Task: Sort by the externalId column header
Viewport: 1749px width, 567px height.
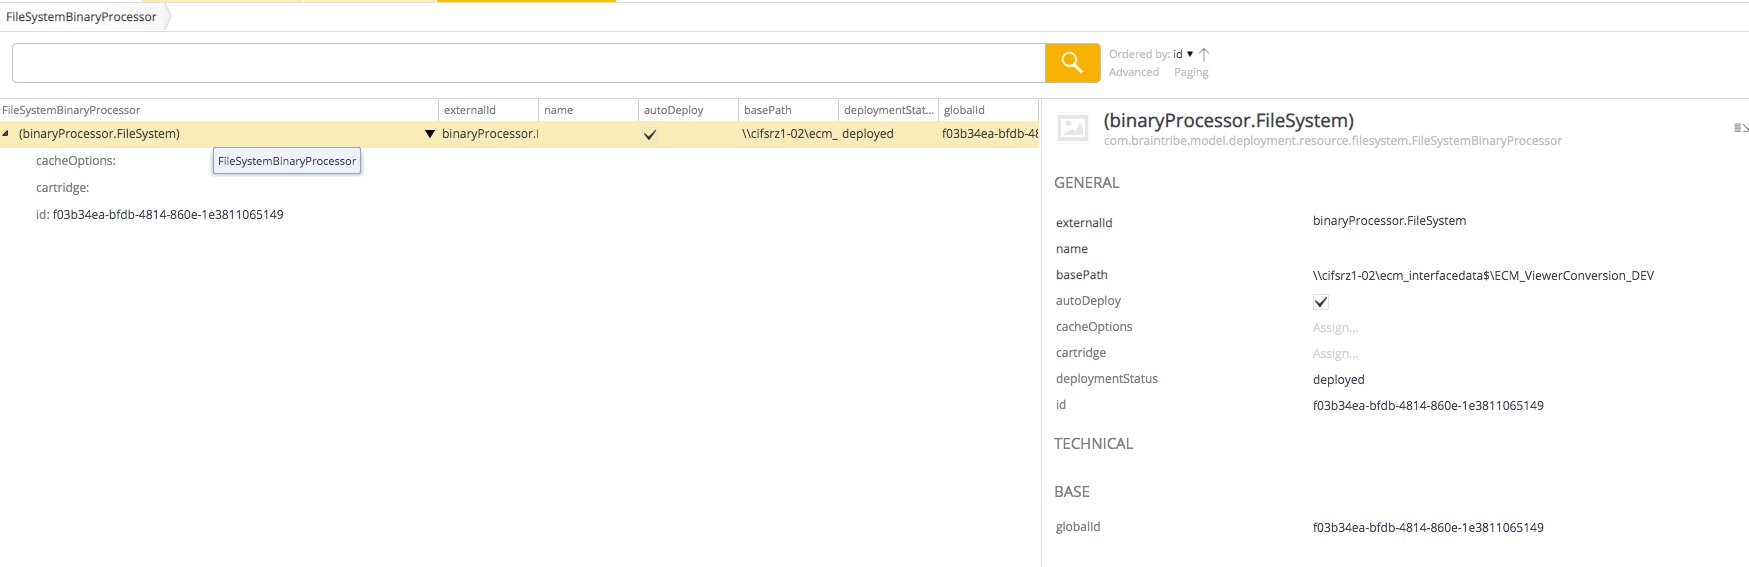Action: 470,110
